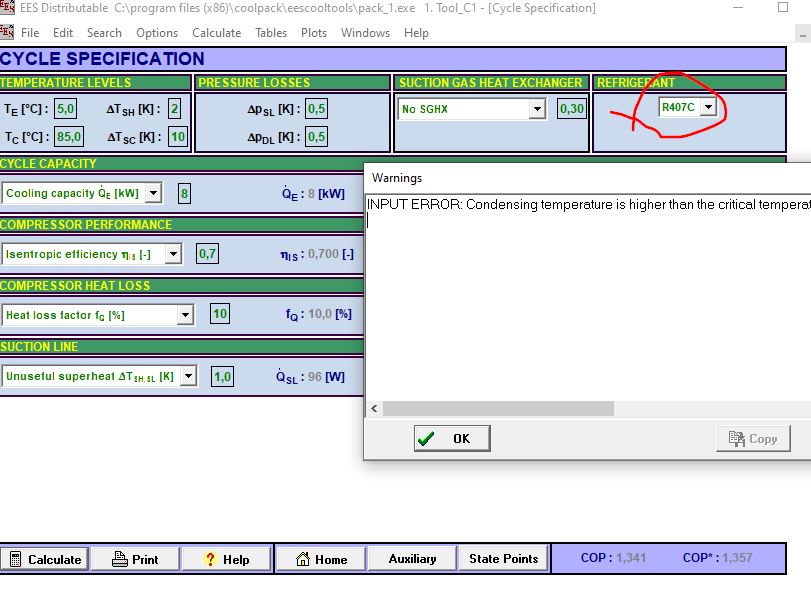
Task: Expand the Unuseful superheat dropdown
Action: [x=189, y=376]
